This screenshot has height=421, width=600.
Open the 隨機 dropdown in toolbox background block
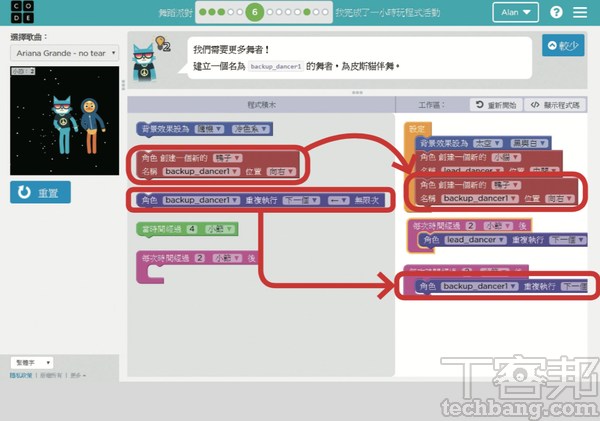(209, 129)
